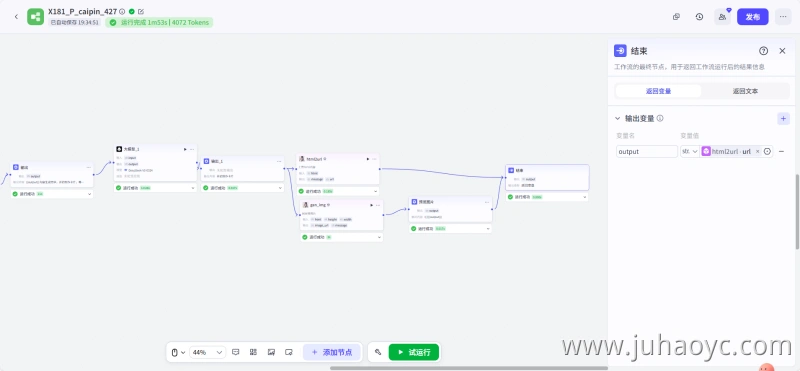Click the output variable name field

click(x=647, y=152)
